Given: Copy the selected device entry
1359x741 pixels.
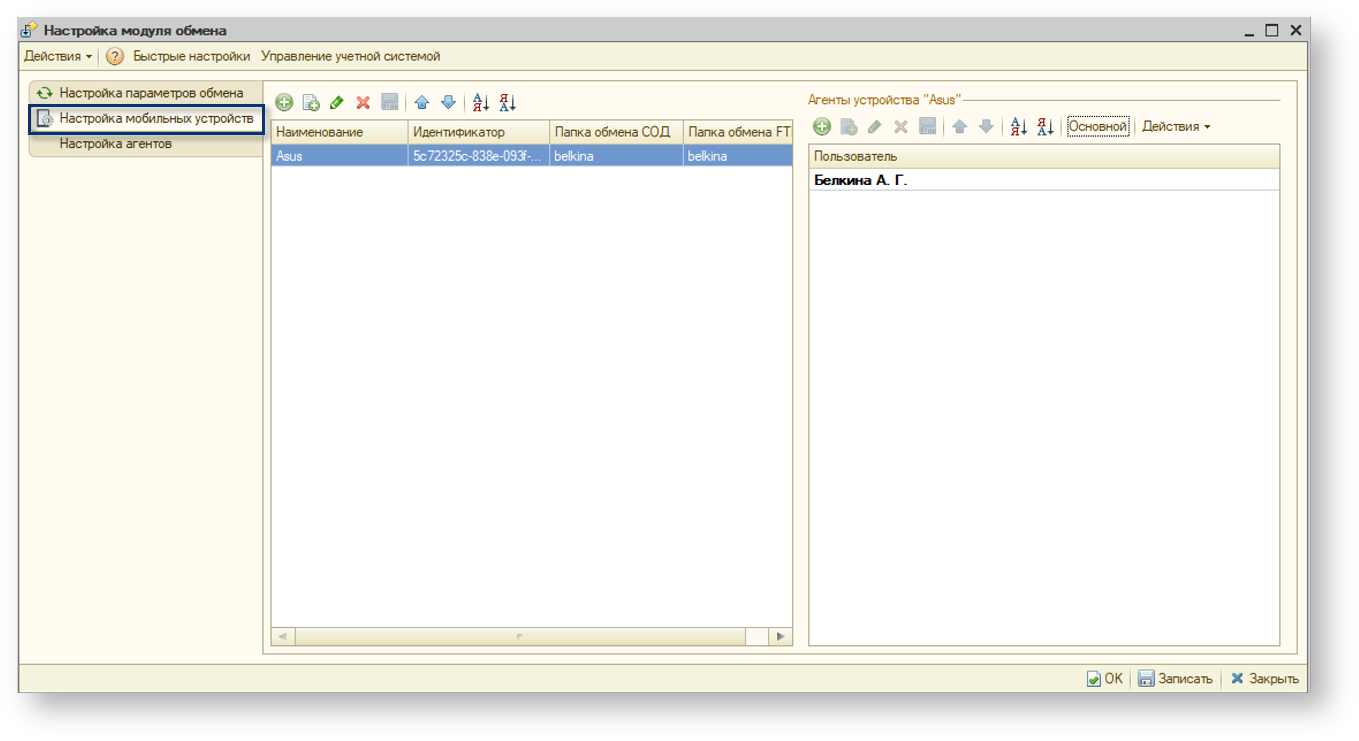Looking at the screenshot, I should tap(311, 102).
